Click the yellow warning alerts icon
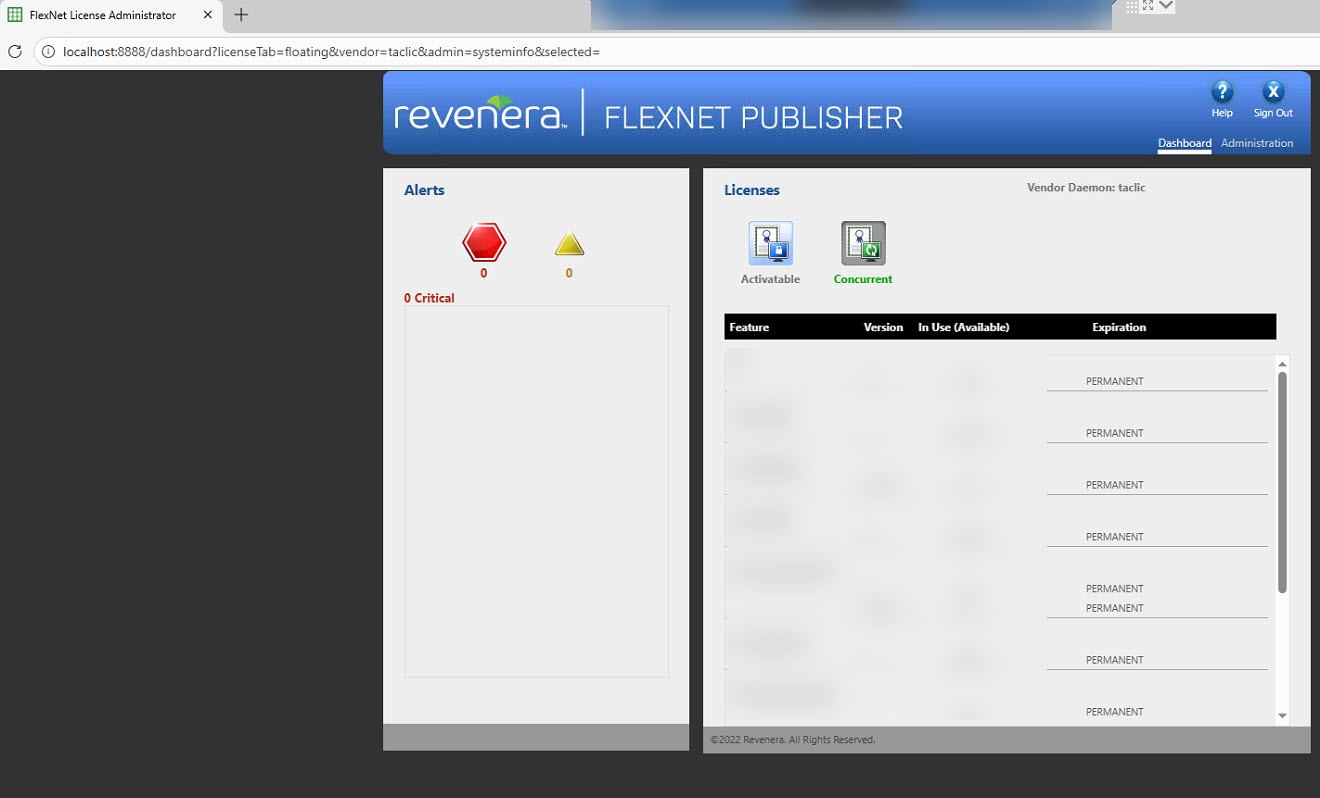This screenshot has width=1320, height=798. [x=569, y=244]
